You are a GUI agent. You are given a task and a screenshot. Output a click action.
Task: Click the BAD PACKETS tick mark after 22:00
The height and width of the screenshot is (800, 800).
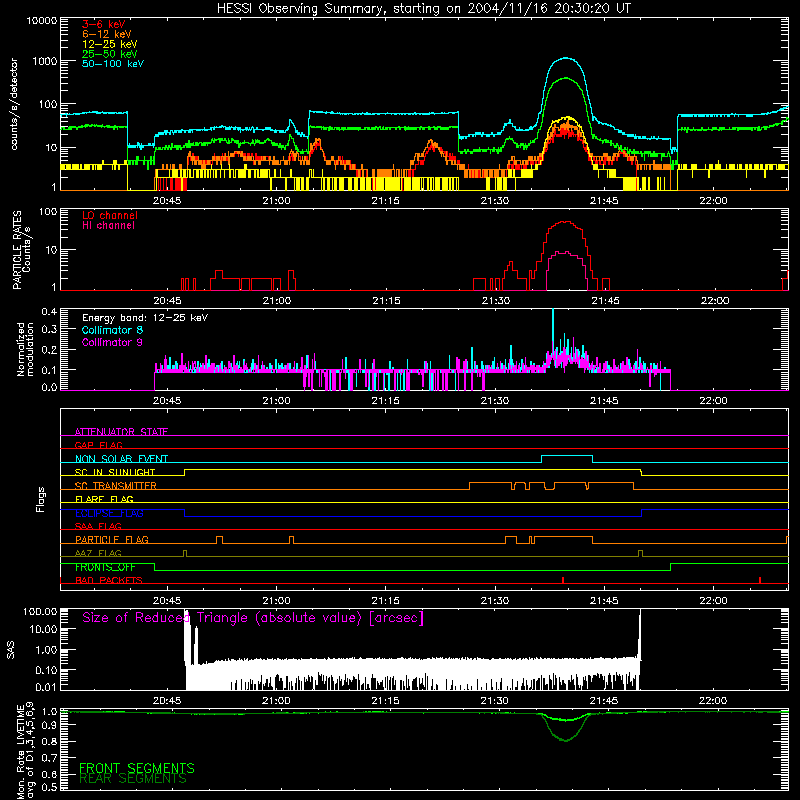pos(760,580)
